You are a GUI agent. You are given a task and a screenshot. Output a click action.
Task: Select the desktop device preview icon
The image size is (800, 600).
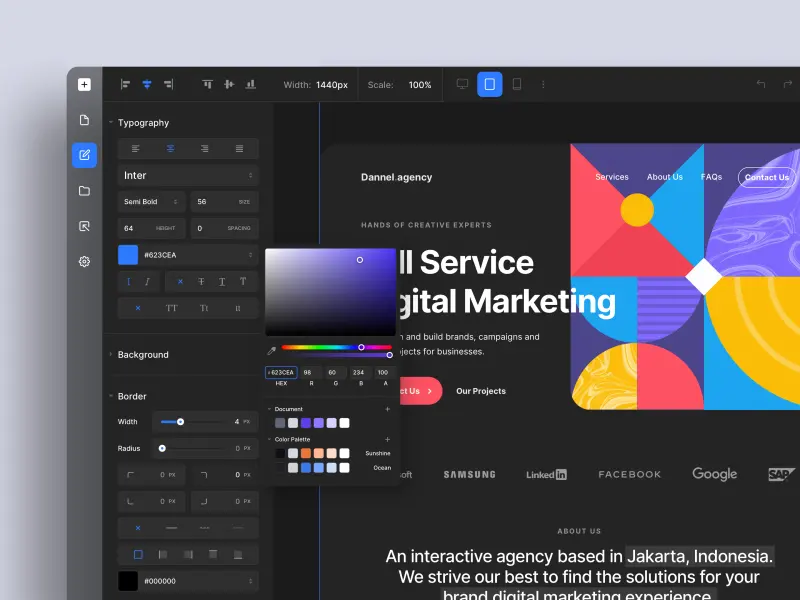click(x=462, y=85)
